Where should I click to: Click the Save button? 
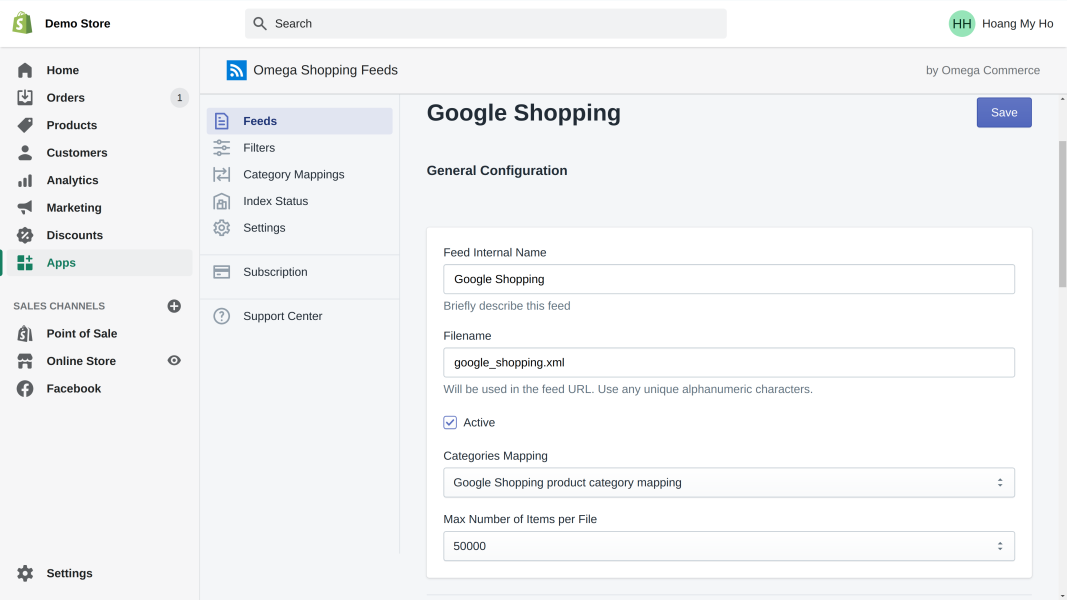1004,113
